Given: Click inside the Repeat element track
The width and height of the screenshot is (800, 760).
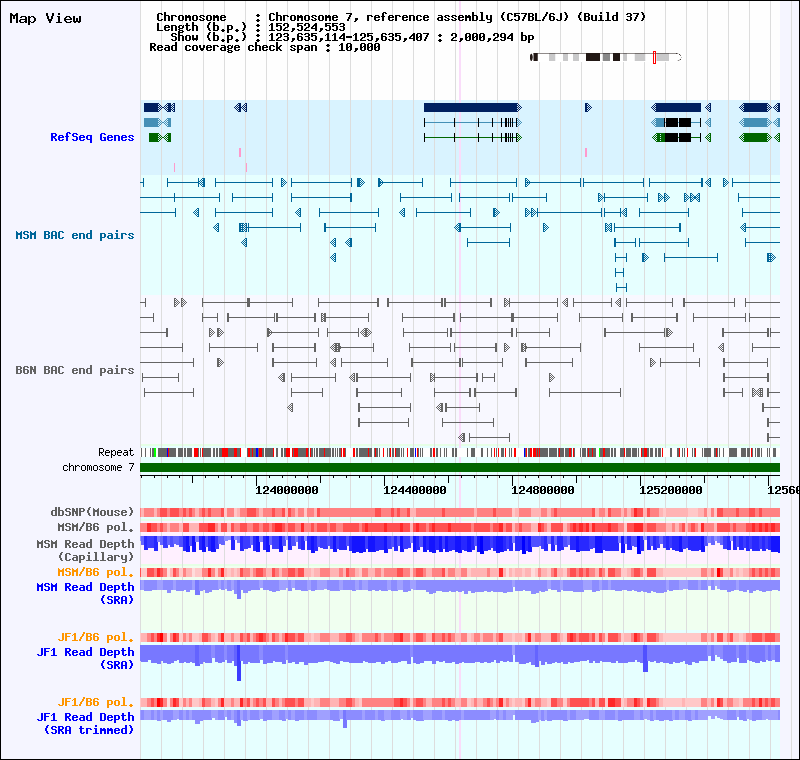Looking at the screenshot, I should pyautogui.click(x=460, y=452).
